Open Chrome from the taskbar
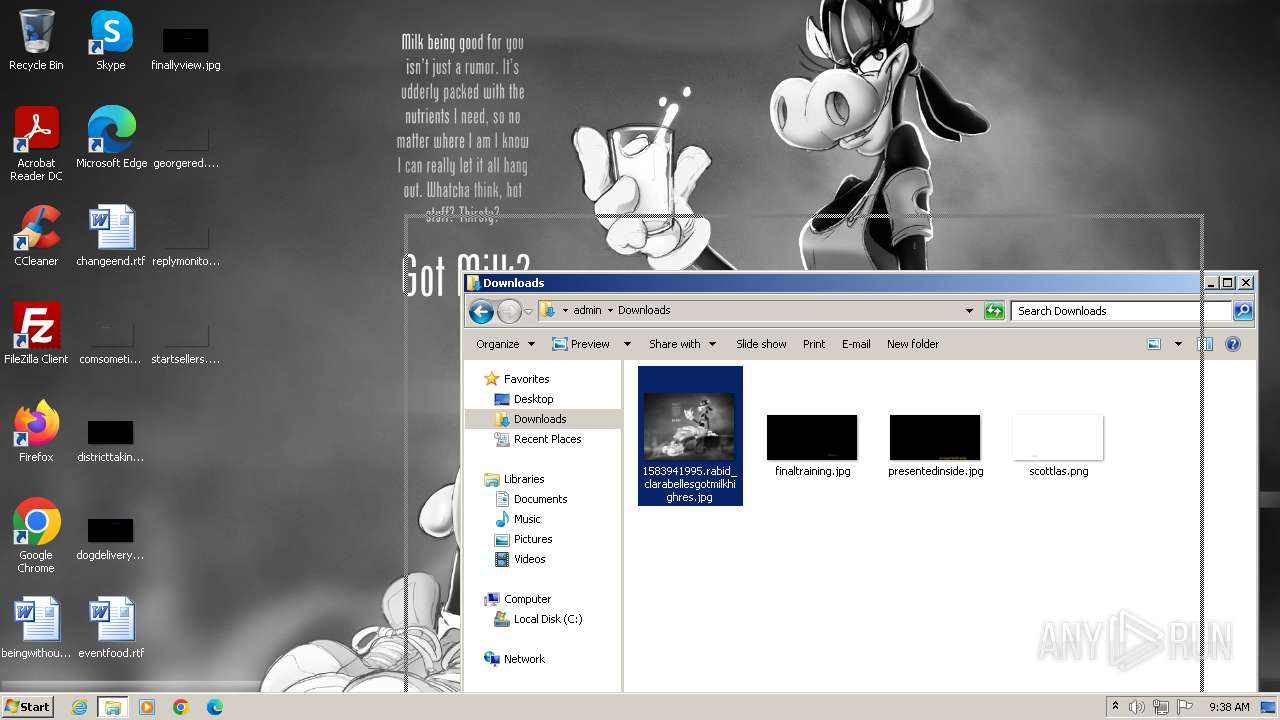 [x=181, y=707]
